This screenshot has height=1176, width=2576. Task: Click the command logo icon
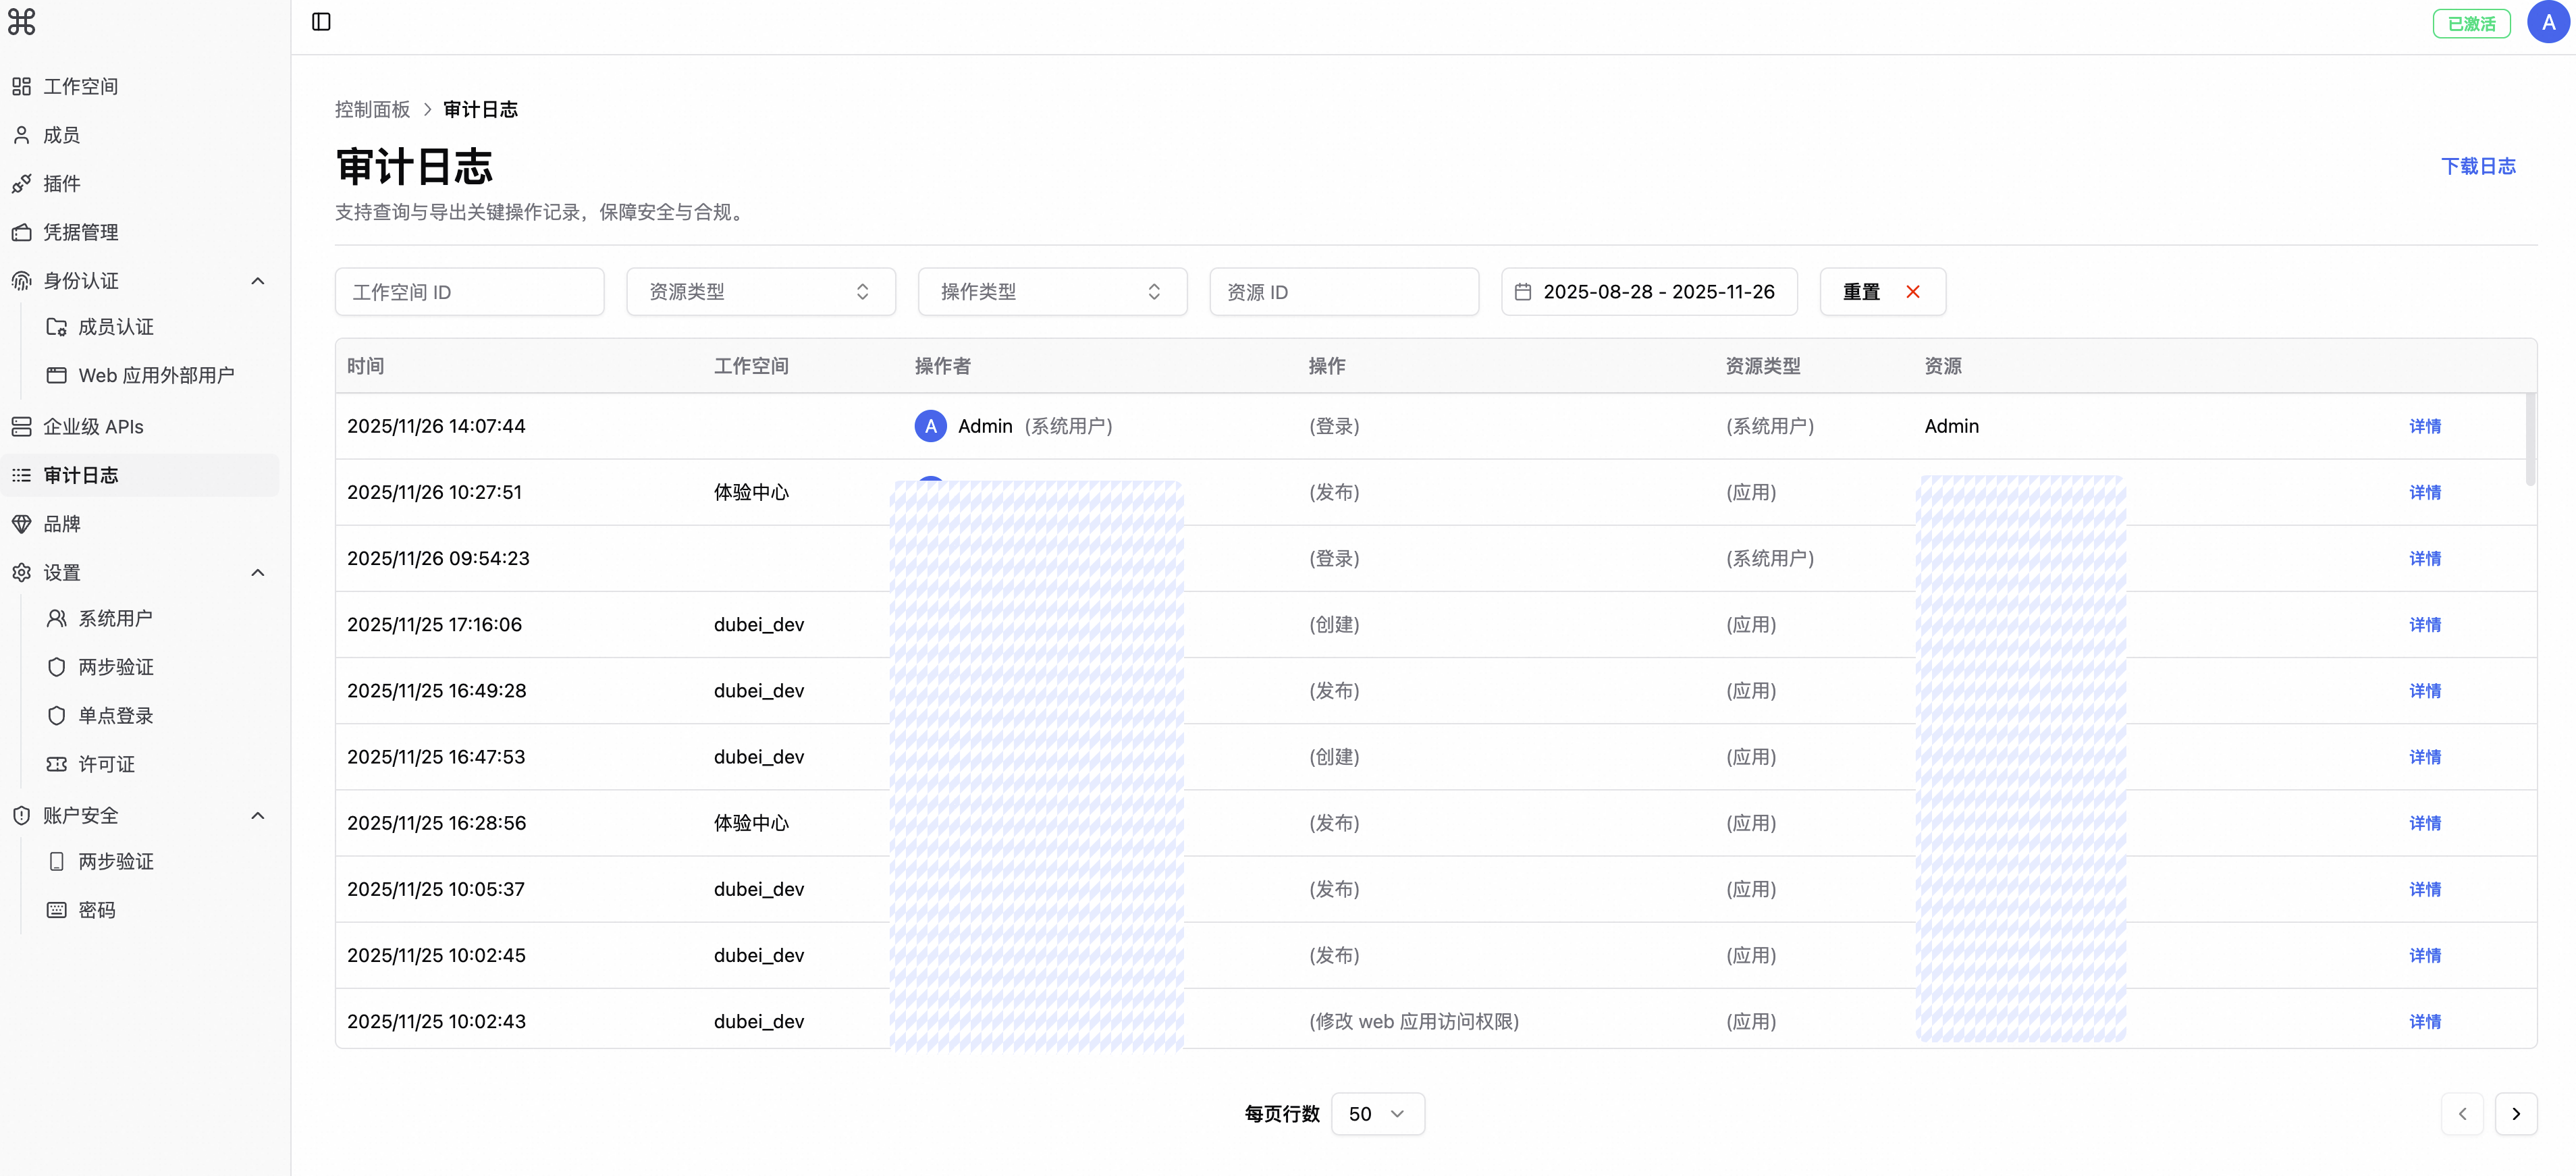22,22
